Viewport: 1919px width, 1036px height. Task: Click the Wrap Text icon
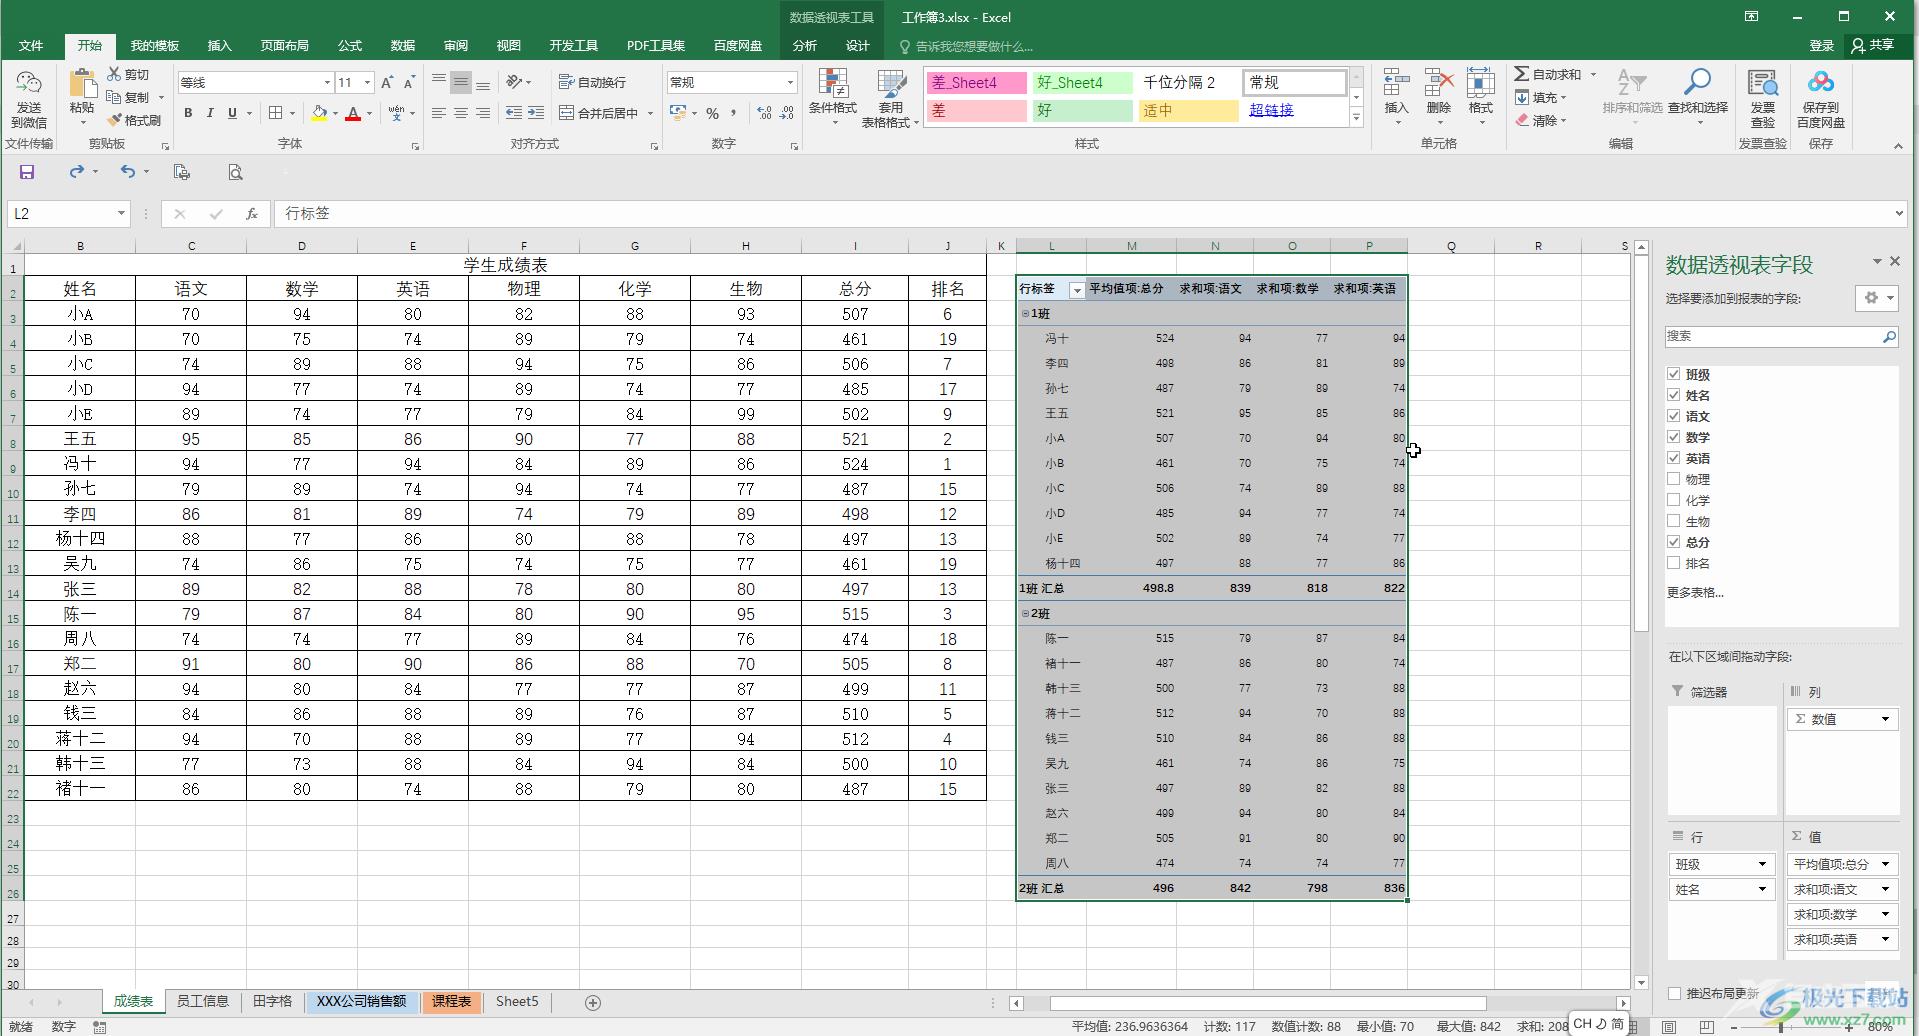[x=566, y=82]
